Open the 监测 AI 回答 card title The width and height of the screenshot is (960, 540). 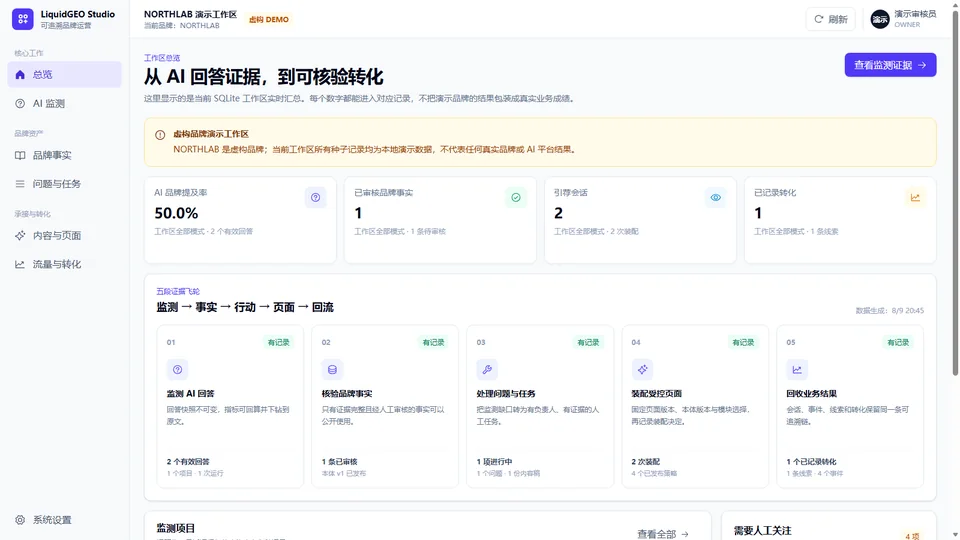tap(190, 394)
